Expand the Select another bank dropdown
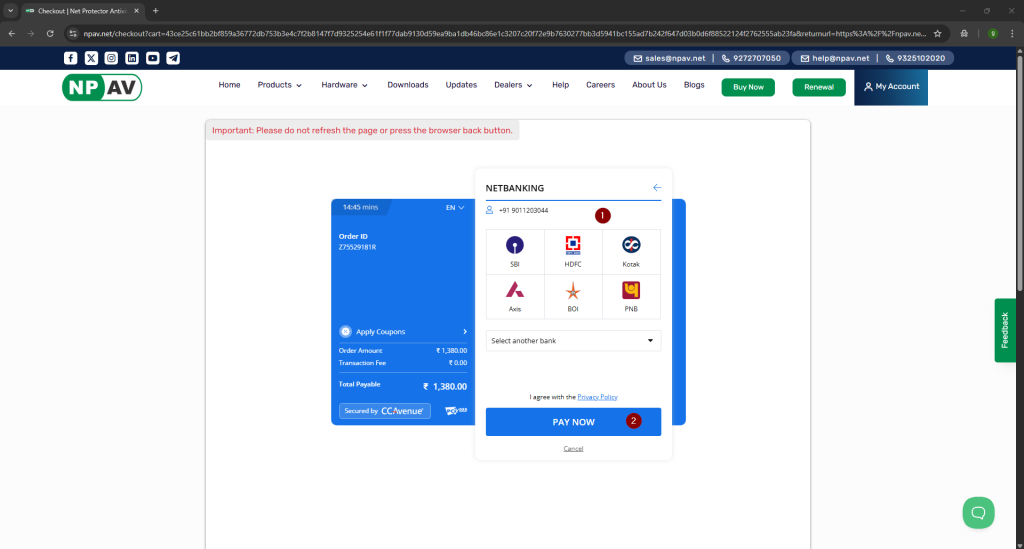 pyautogui.click(x=573, y=341)
